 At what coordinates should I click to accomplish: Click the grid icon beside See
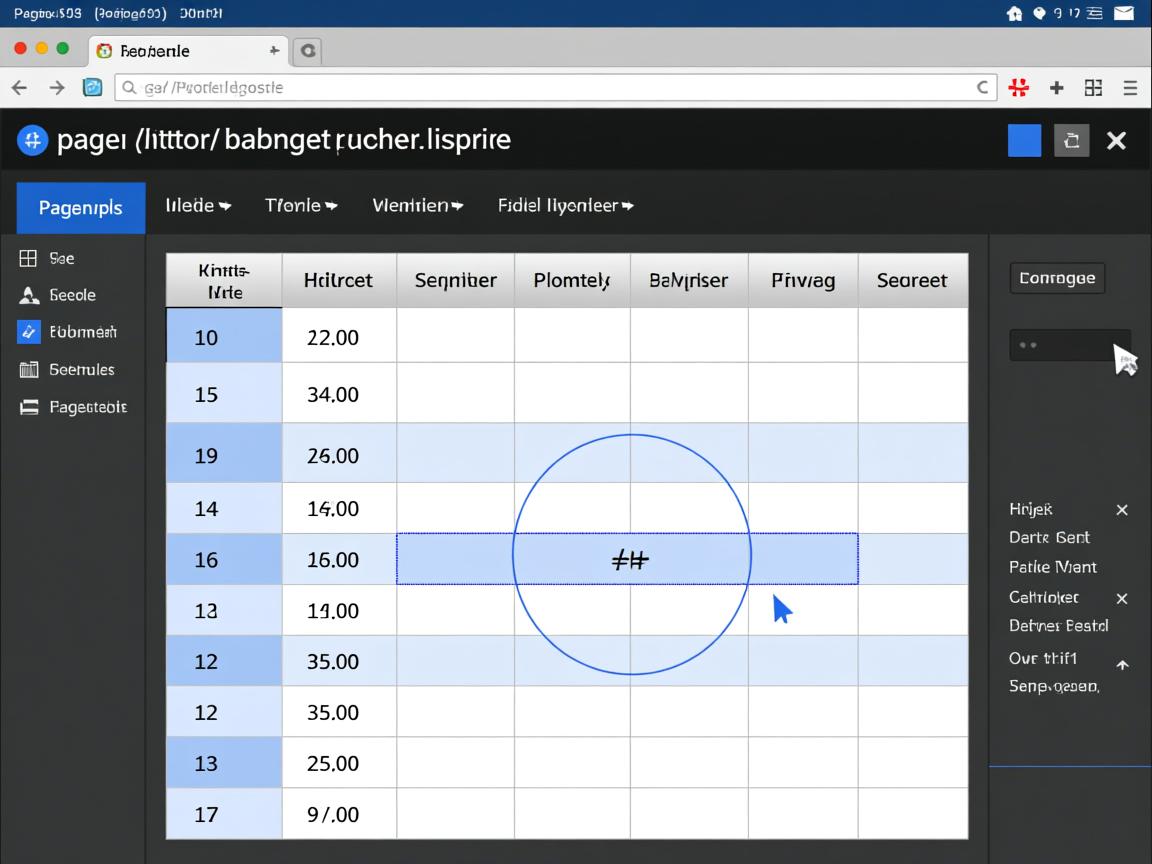28,259
